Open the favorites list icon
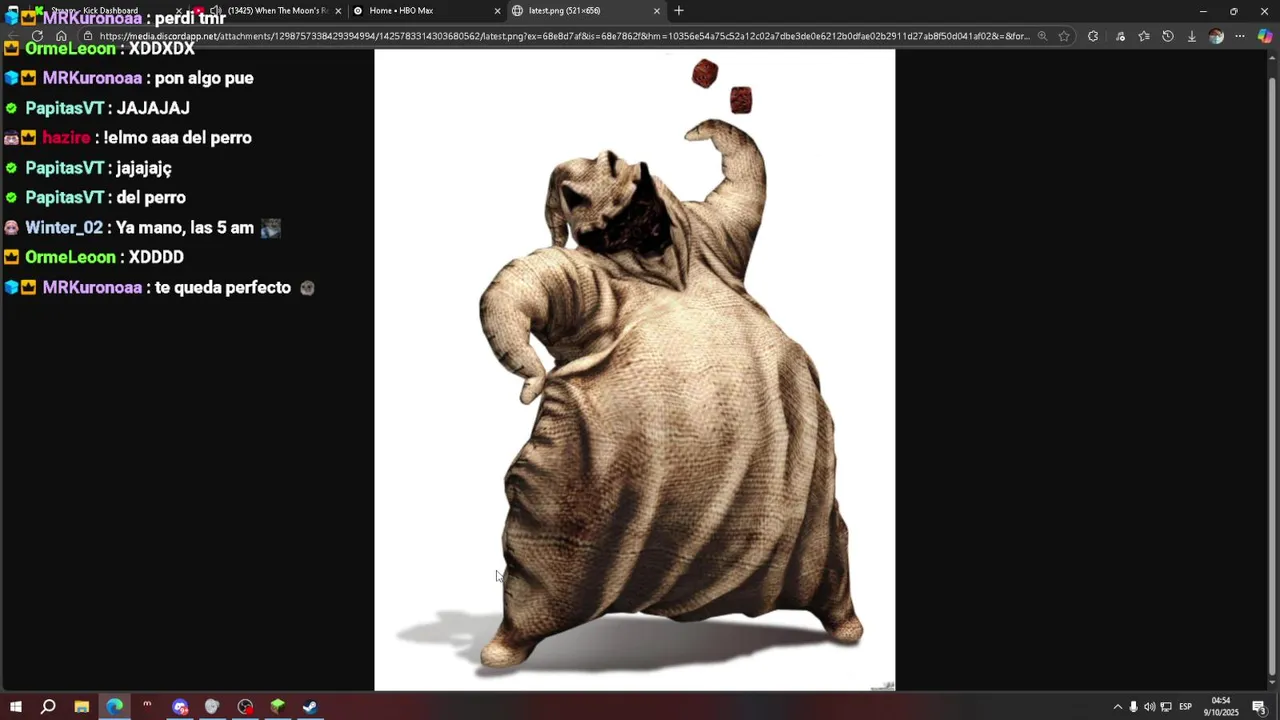This screenshot has height=720, width=1280. (1144, 36)
